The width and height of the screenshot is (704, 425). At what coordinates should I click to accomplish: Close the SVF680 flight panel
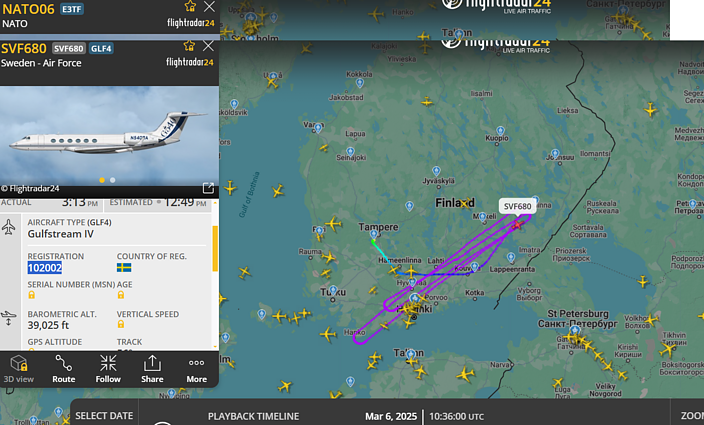(x=208, y=46)
